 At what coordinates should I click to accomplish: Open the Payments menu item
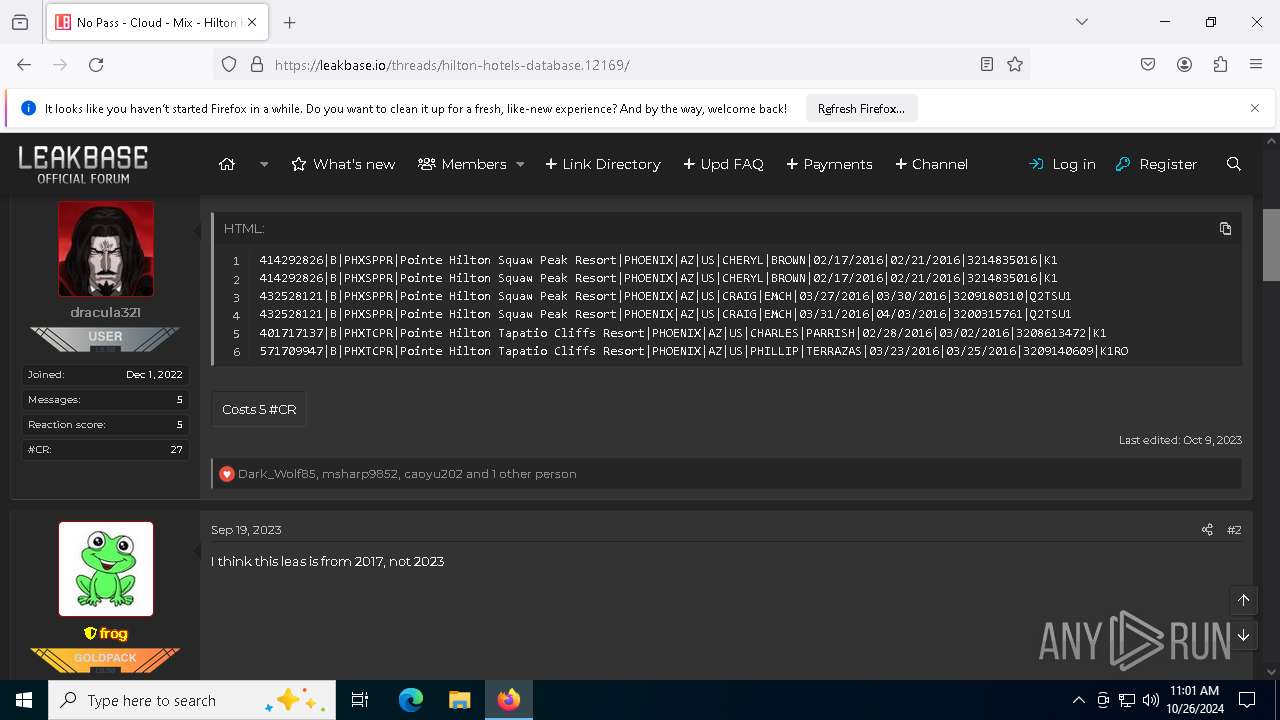point(829,164)
